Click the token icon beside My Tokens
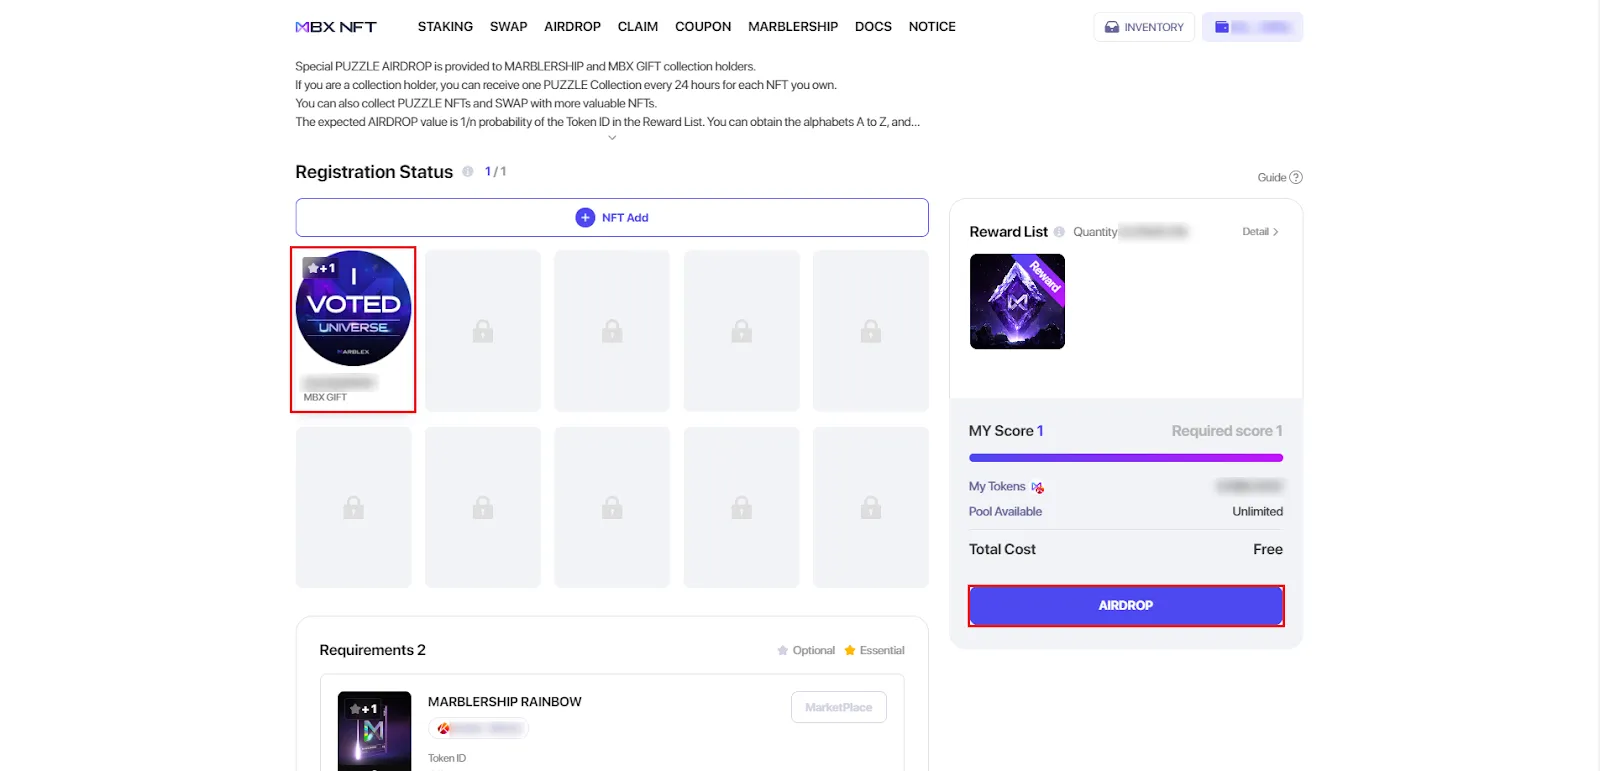The image size is (1600, 771). click(x=1038, y=488)
